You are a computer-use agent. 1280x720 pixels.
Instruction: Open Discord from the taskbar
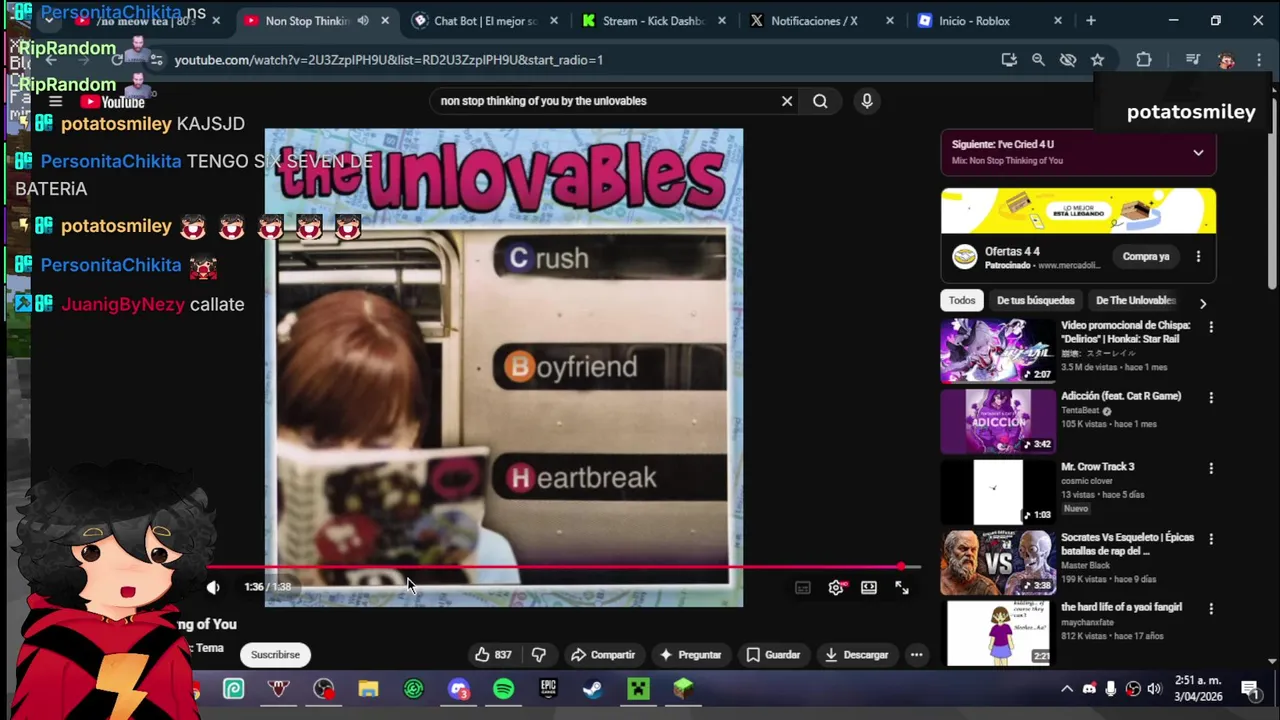pyautogui.click(x=458, y=689)
